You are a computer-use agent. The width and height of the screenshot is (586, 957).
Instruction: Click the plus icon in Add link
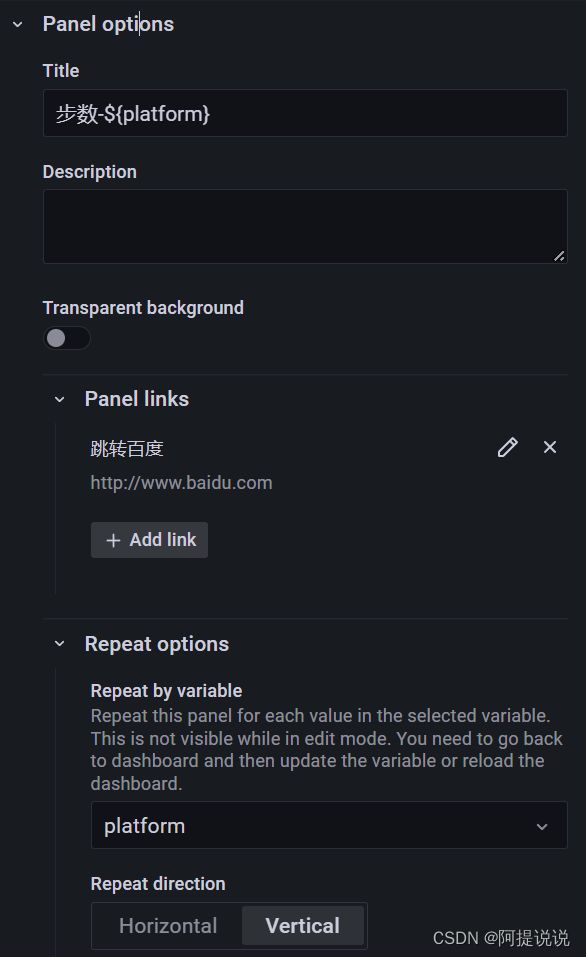point(113,540)
